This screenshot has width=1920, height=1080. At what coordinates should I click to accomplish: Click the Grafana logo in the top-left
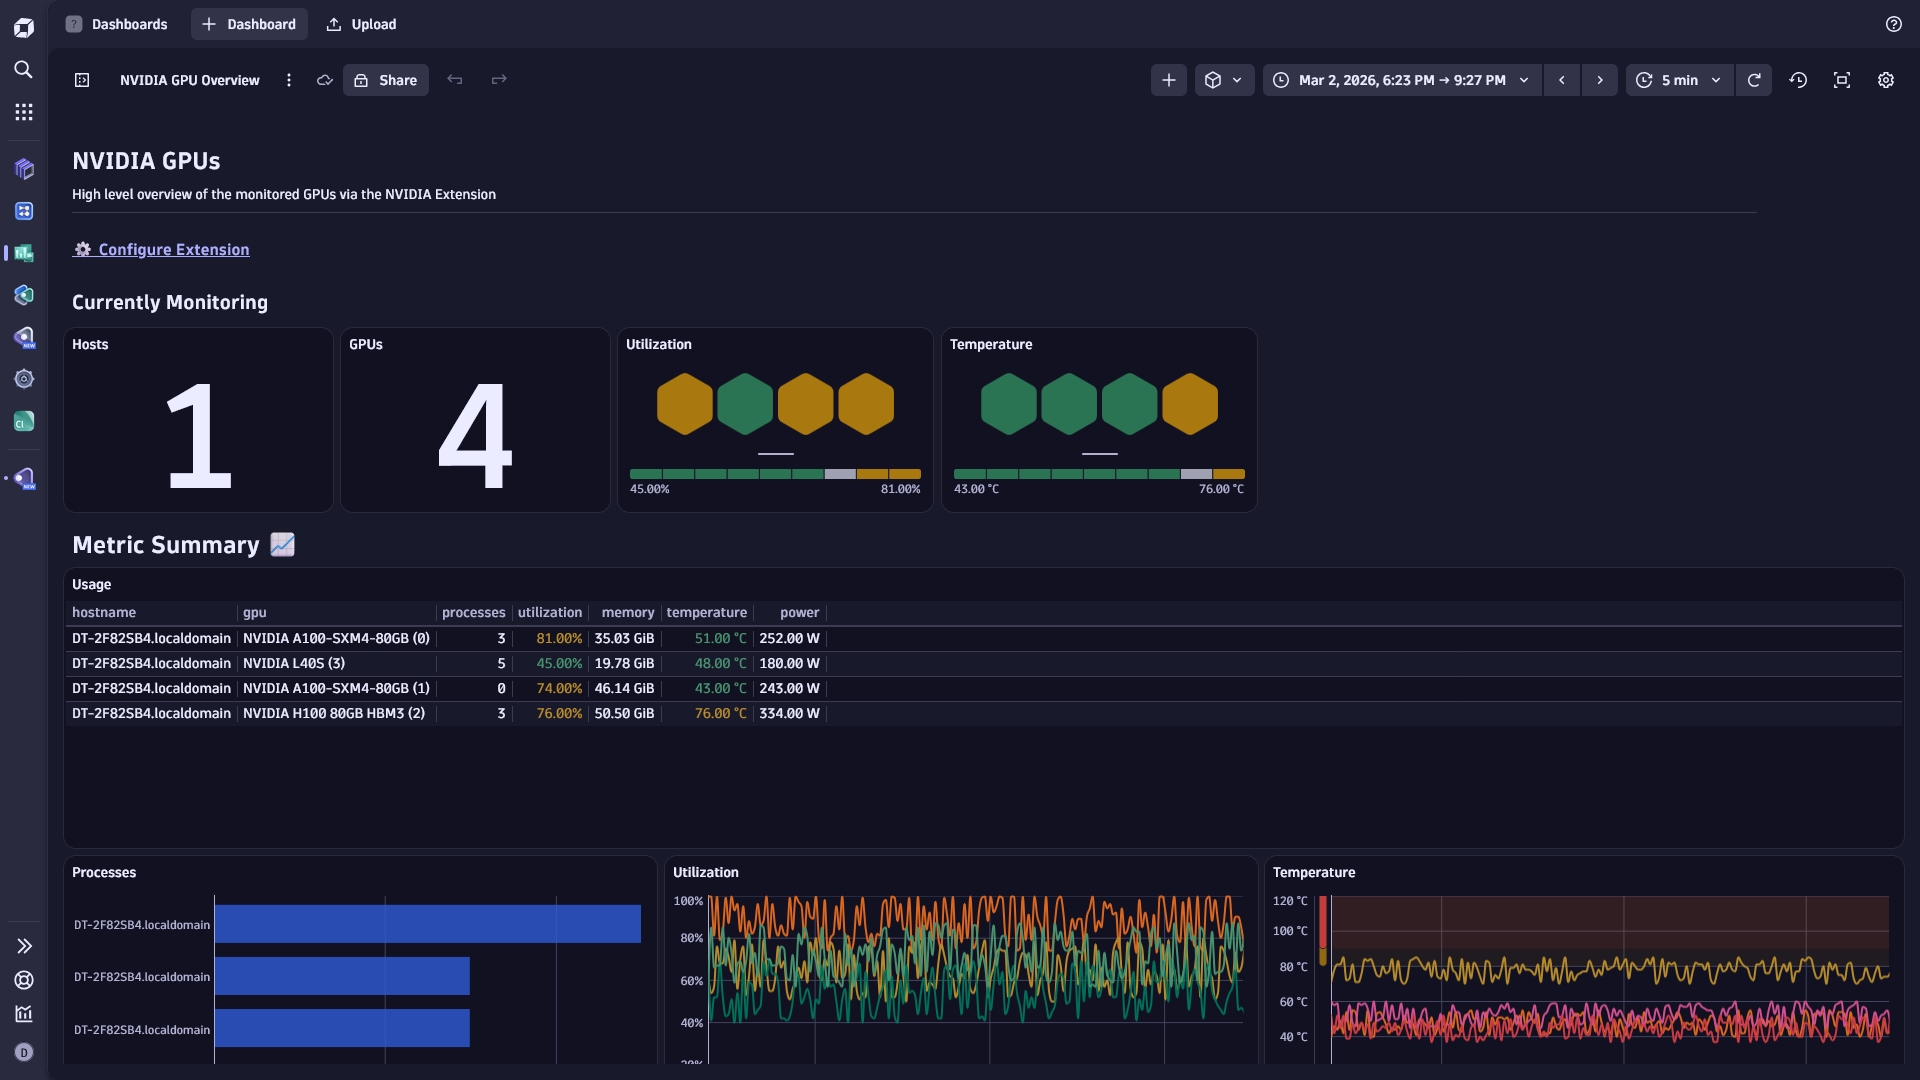tap(23, 27)
